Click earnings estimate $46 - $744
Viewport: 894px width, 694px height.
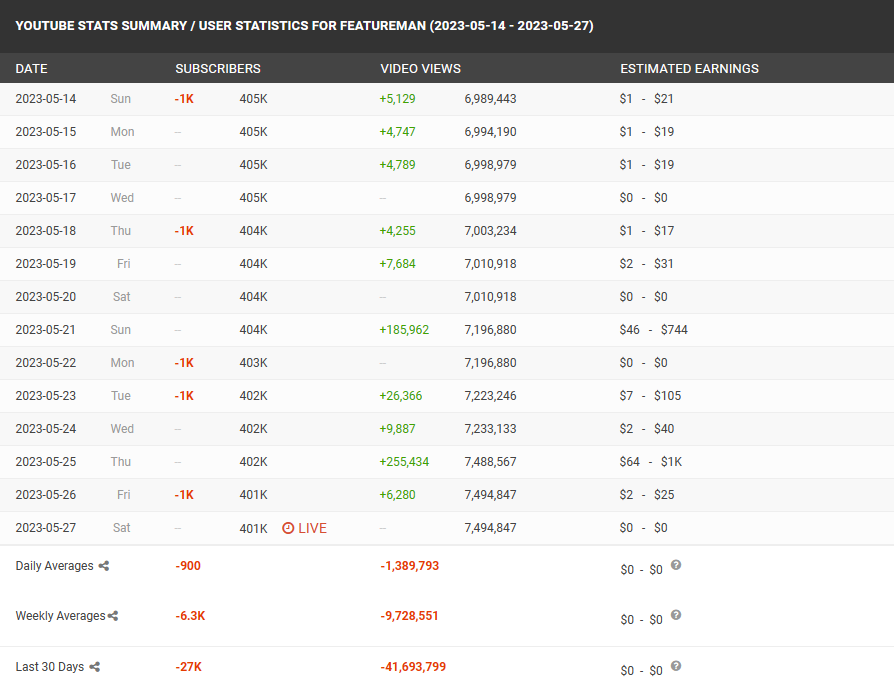[x=654, y=330]
